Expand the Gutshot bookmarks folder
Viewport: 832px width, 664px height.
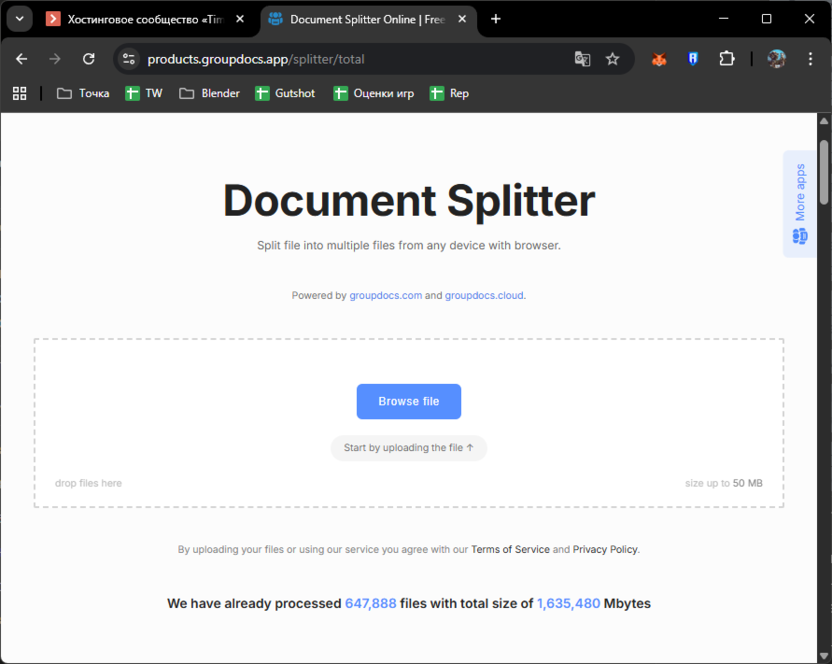click(284, 93)
